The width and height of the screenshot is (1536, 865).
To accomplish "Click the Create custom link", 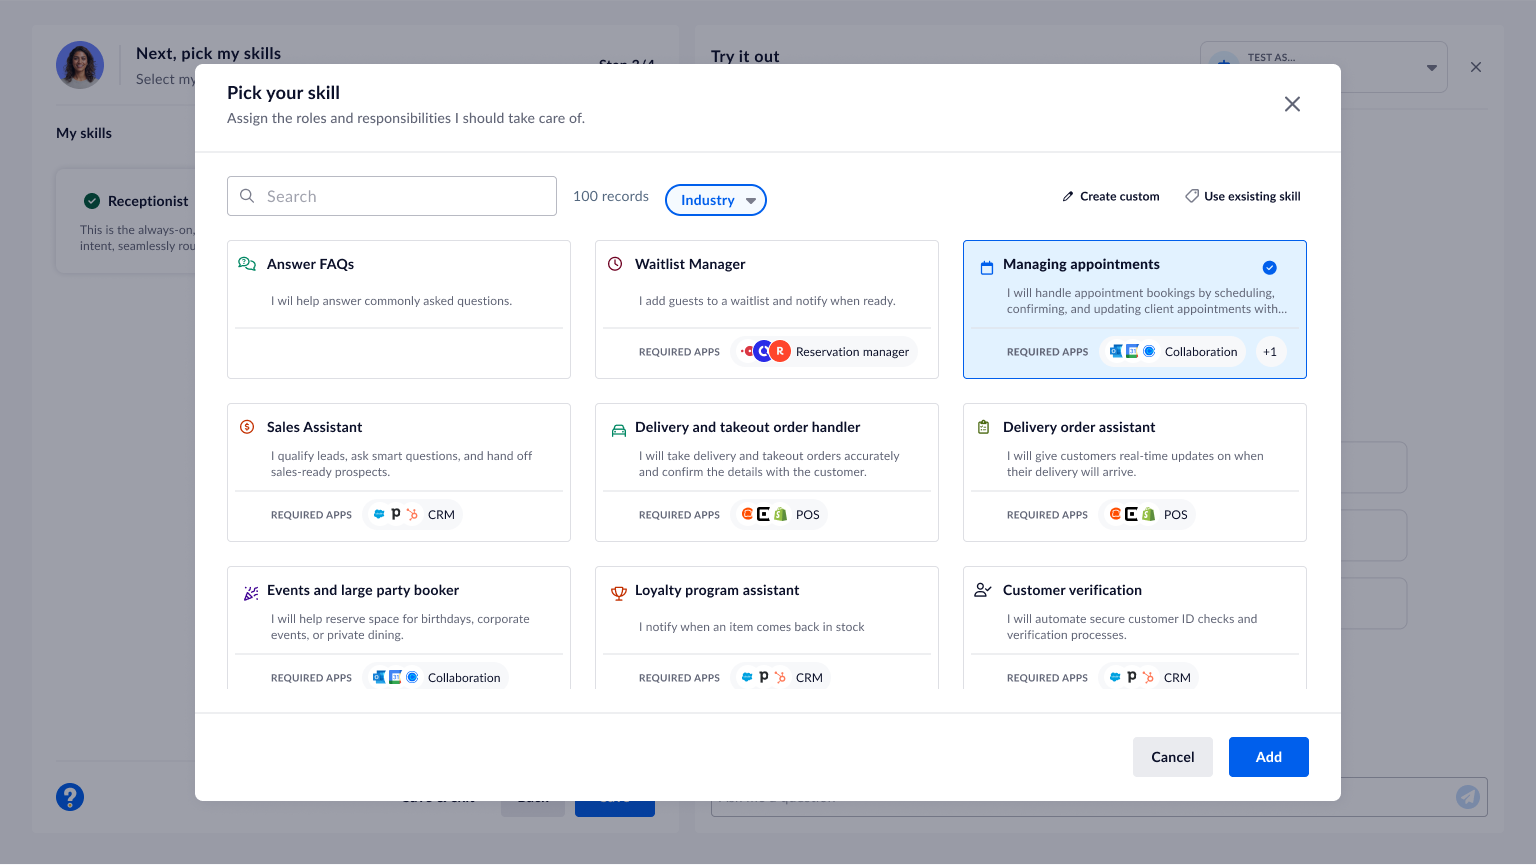I will click(x=1111, y=197).
